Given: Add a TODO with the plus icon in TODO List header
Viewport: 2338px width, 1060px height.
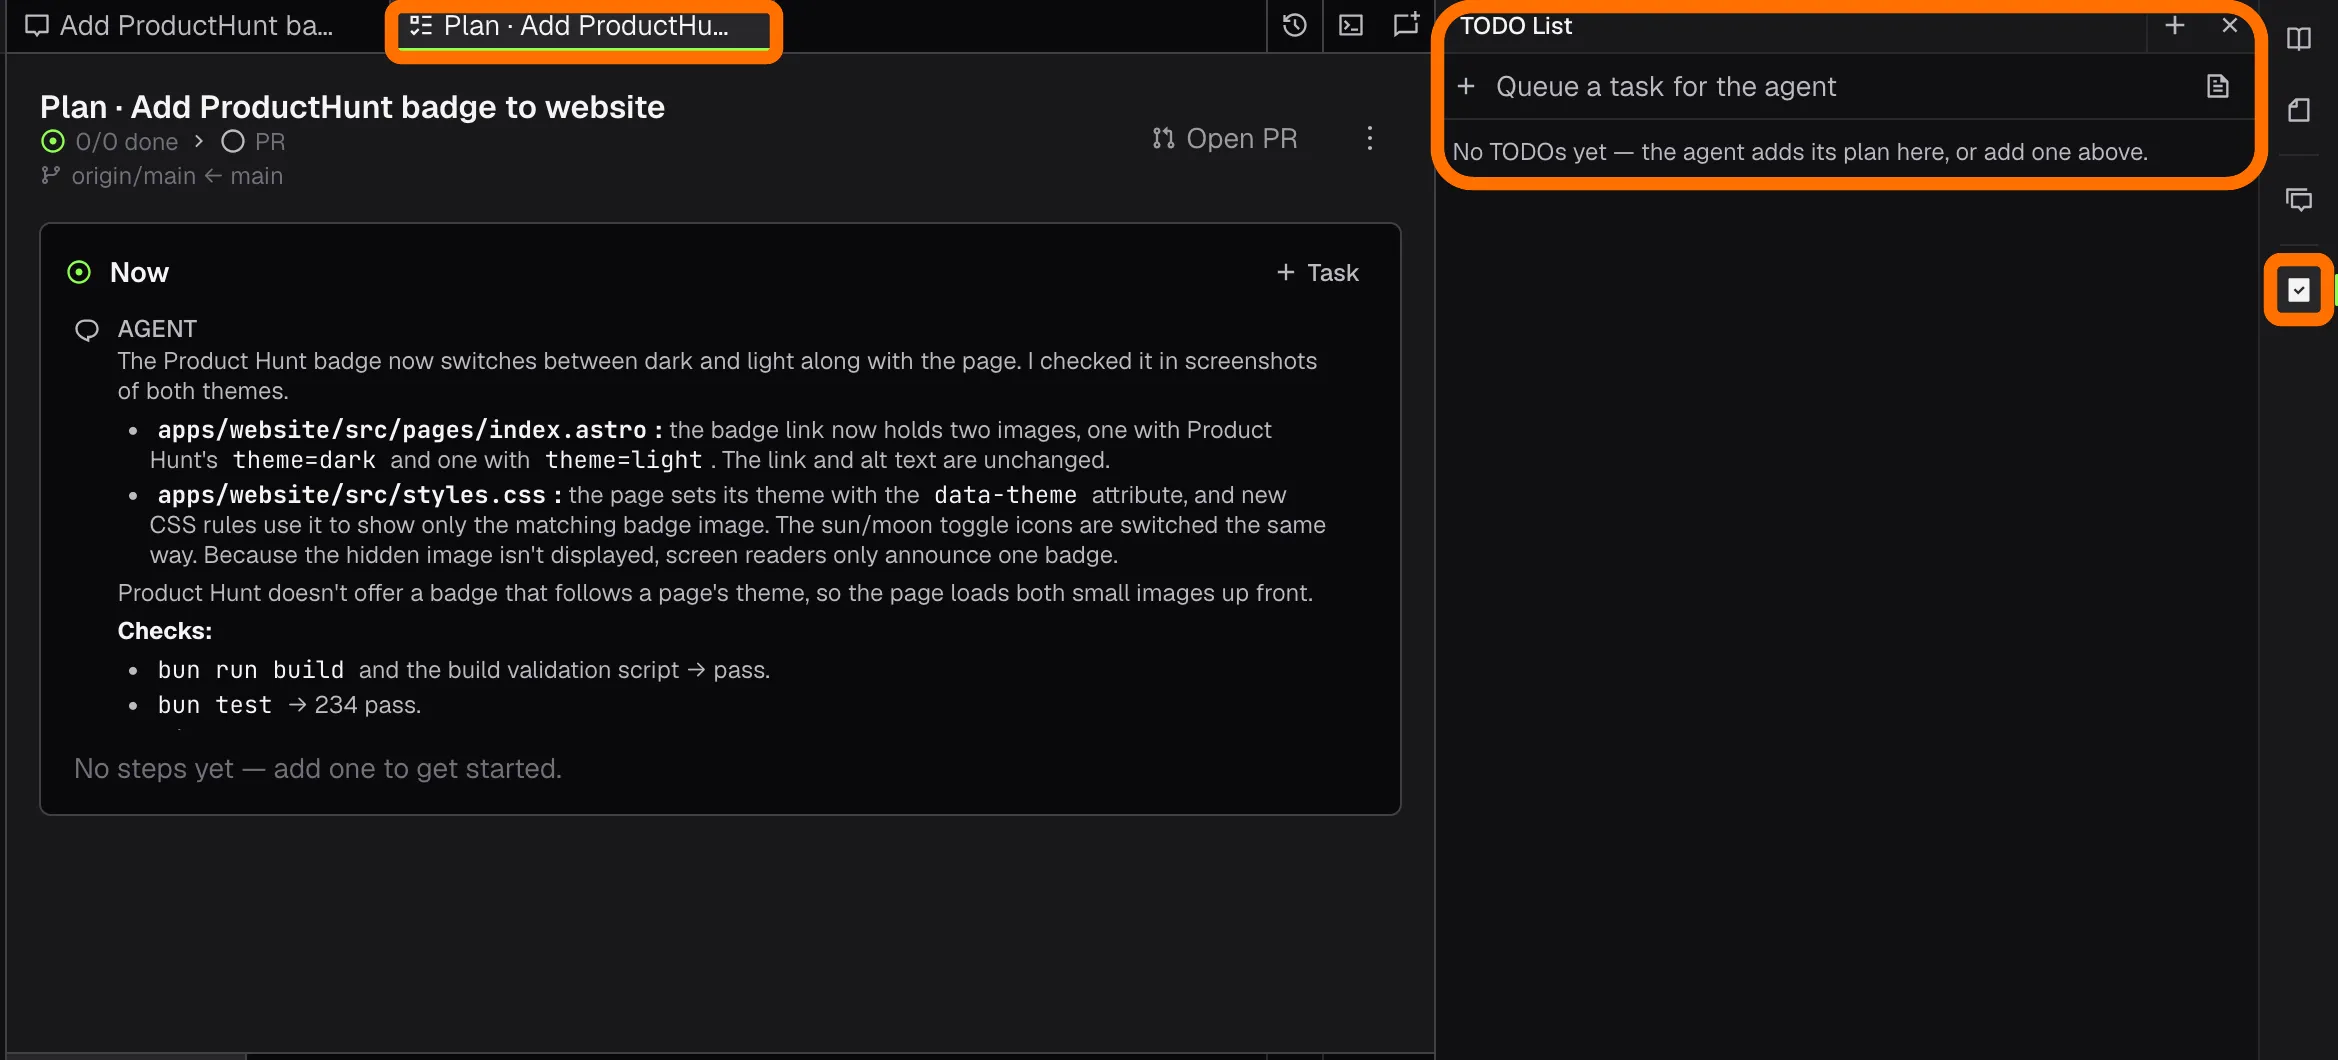Looking at the screenshot, I should (2174, 25).
